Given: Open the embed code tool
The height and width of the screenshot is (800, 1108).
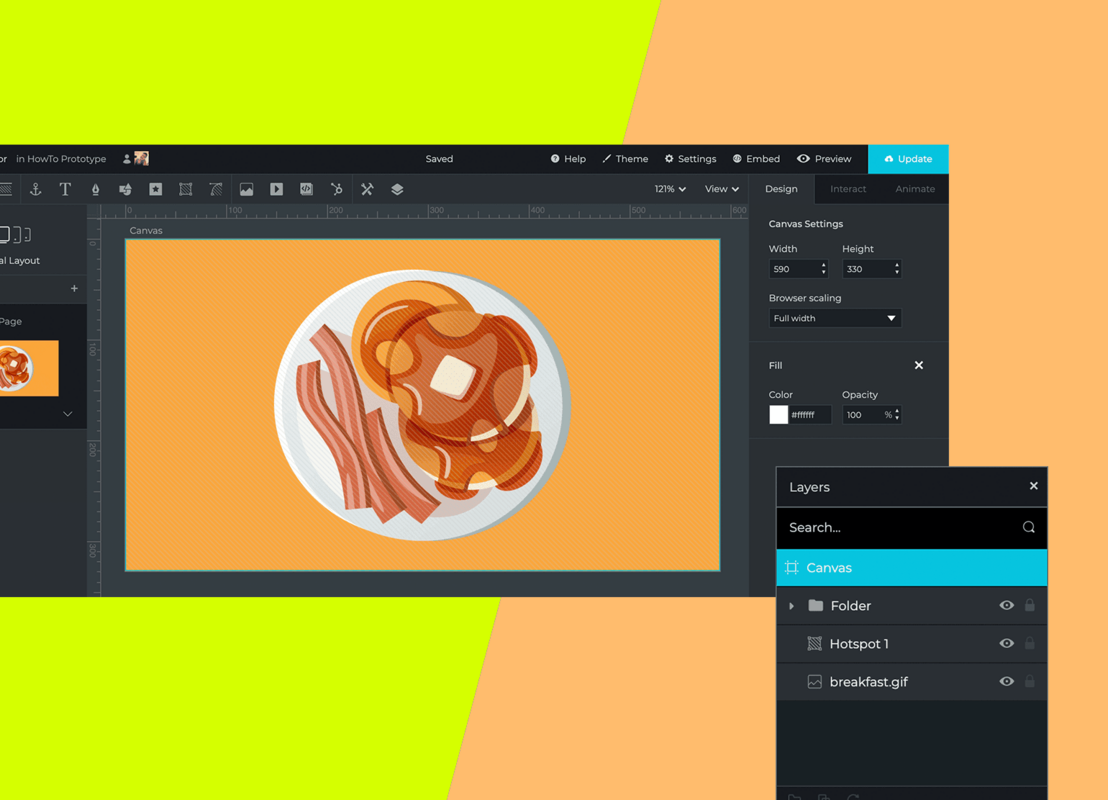Looking at the screenshot, I should click(x=306, y=189).
